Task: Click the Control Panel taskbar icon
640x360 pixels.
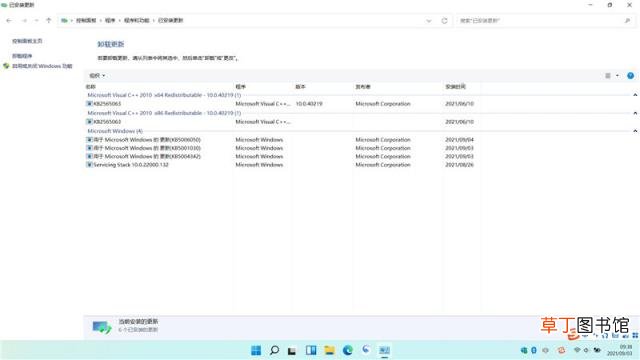Action: pyautogui.click(x=384, y=350)
